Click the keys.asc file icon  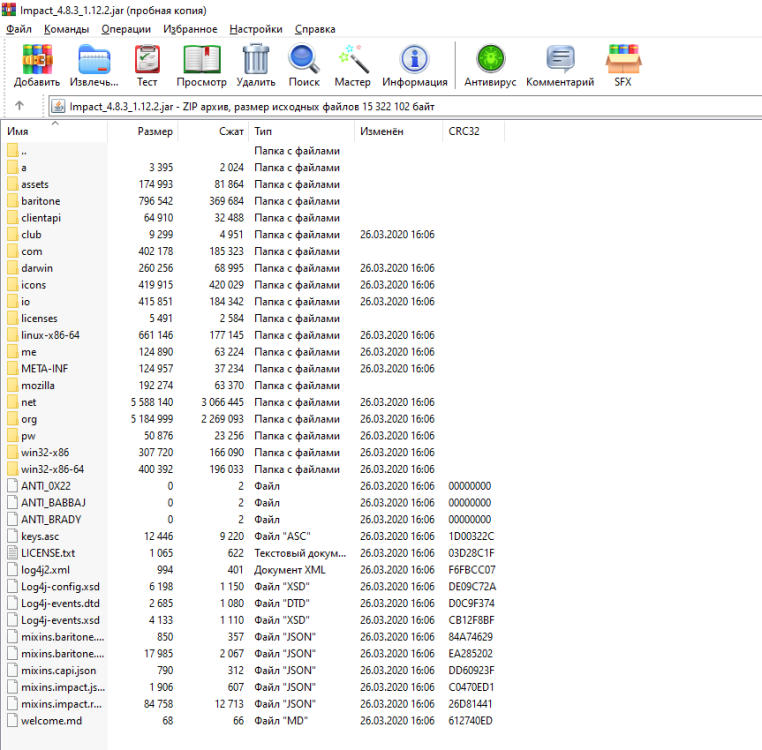13,536
